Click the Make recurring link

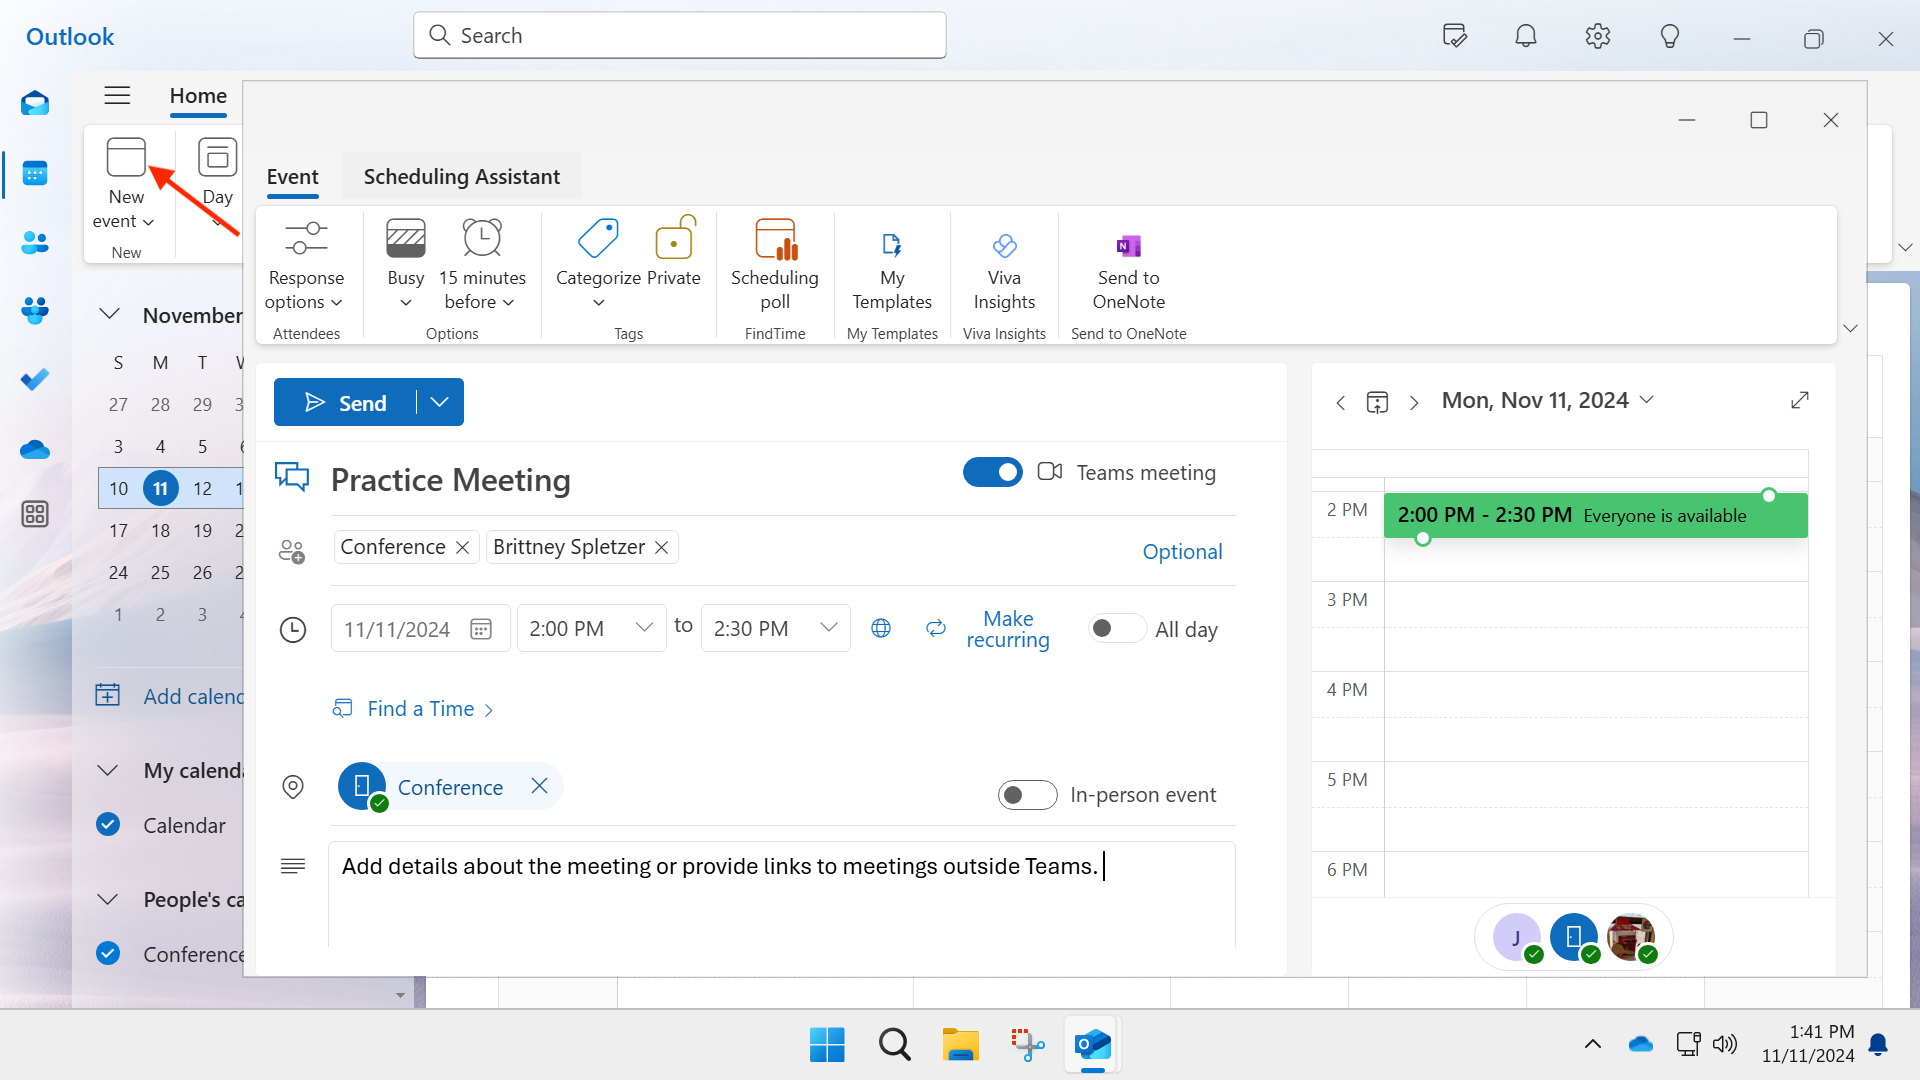1007,629
